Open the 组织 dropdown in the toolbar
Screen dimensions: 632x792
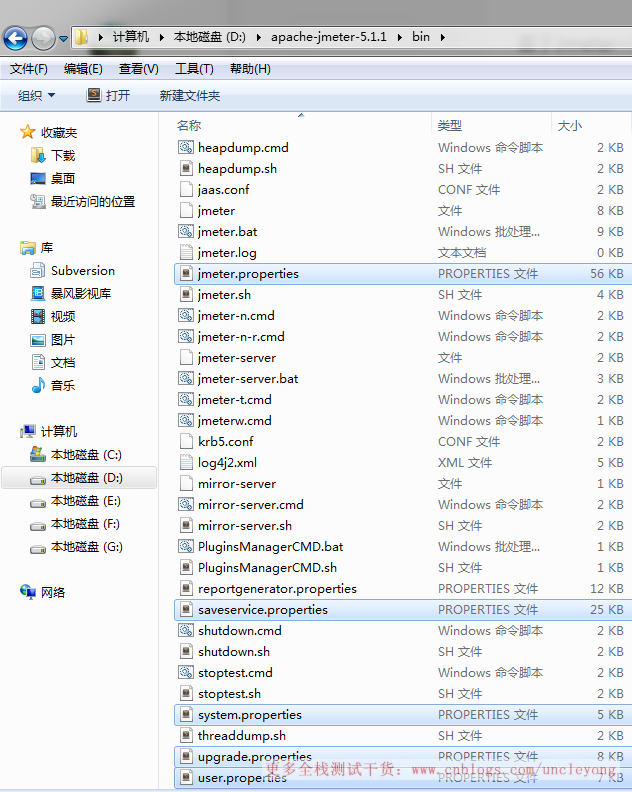[36, 95]
